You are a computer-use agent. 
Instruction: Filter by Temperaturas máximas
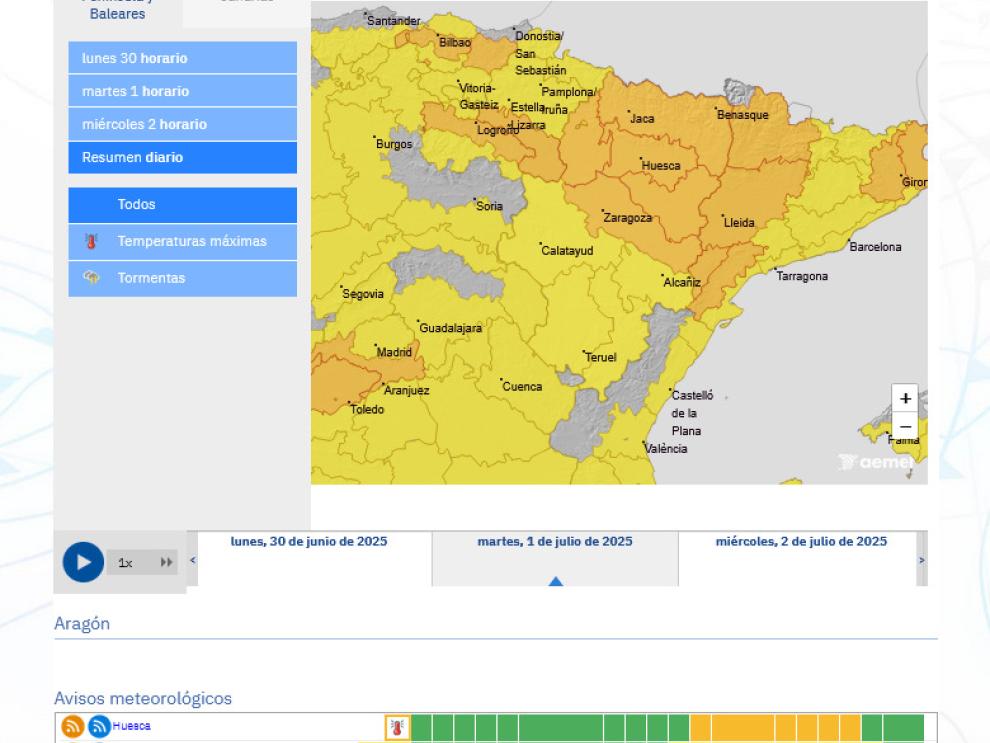[182, 241]
